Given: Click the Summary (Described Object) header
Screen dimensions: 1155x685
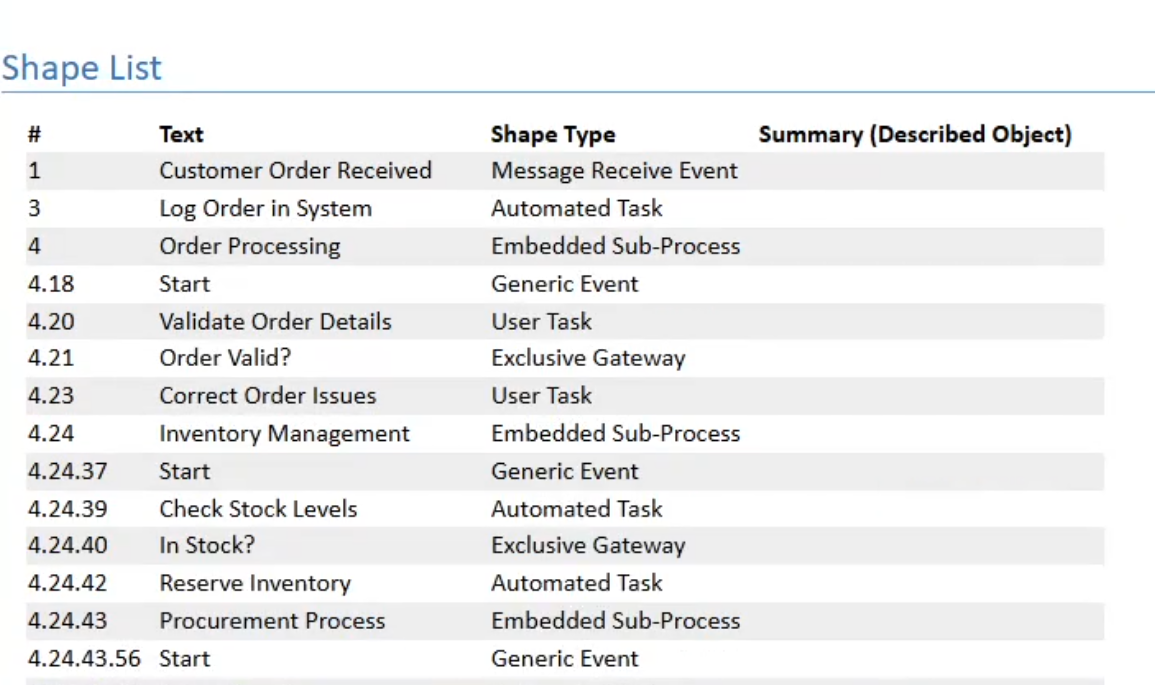Looking at the screenshot, I should click(914, 134).
